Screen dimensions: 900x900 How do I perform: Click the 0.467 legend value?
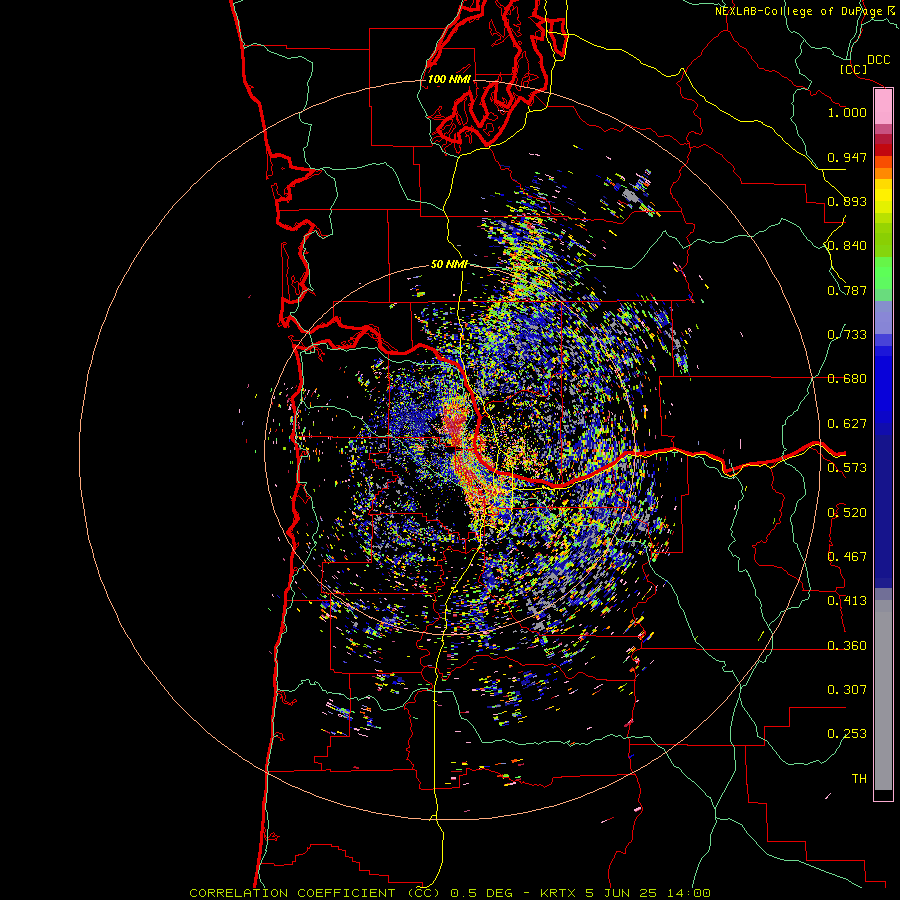tap(847, 557)
